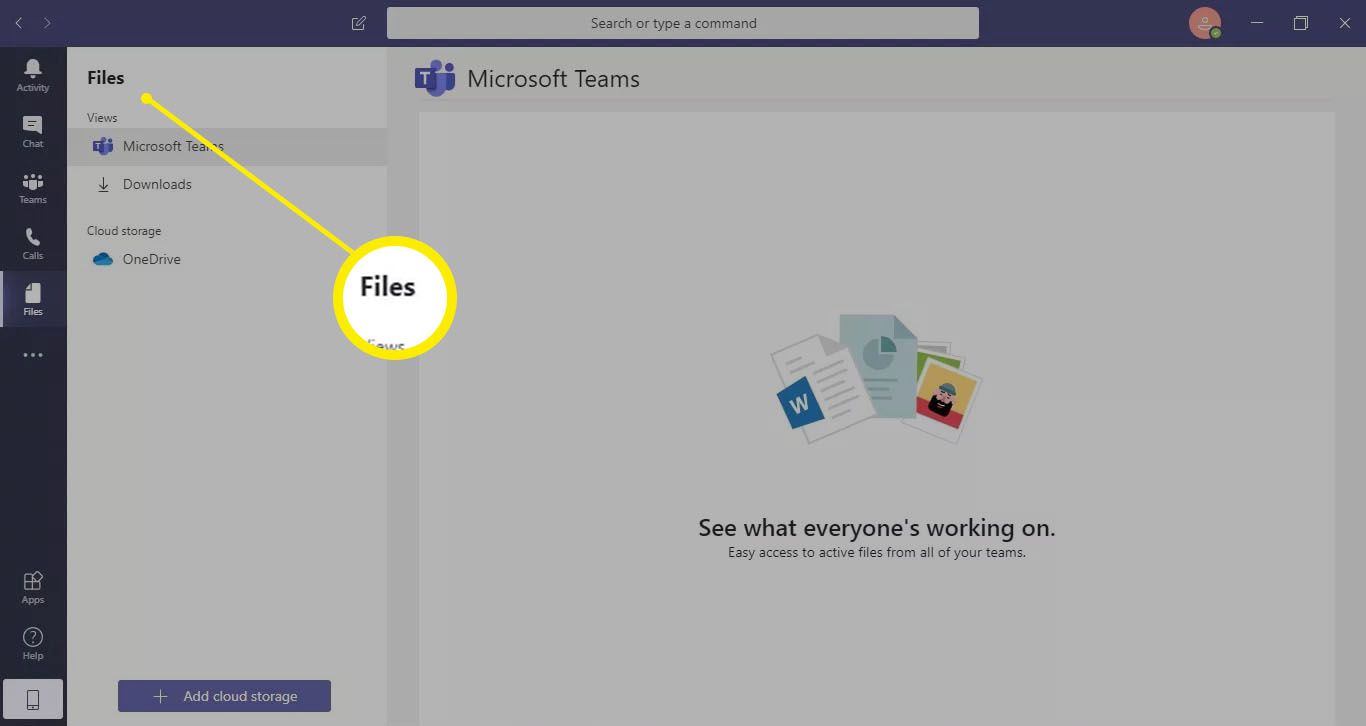The width and height of the screenshot is (1366, 726).
Task: Click the search or command box
Action: coord(683,23)
